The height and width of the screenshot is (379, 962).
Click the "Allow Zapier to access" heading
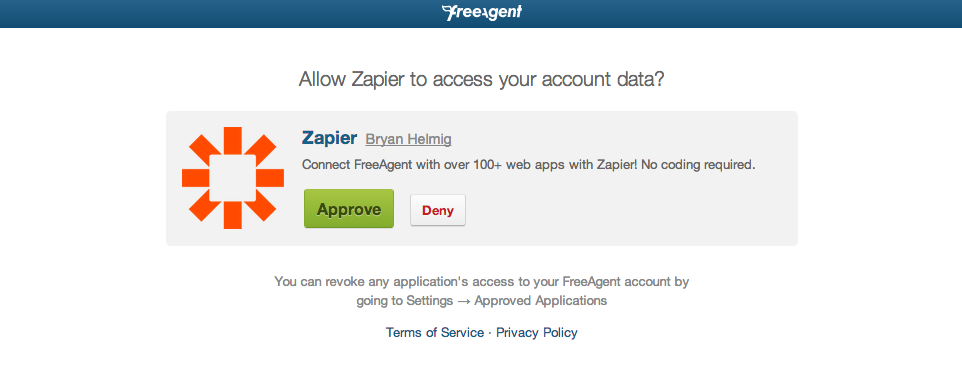point(482,80)
